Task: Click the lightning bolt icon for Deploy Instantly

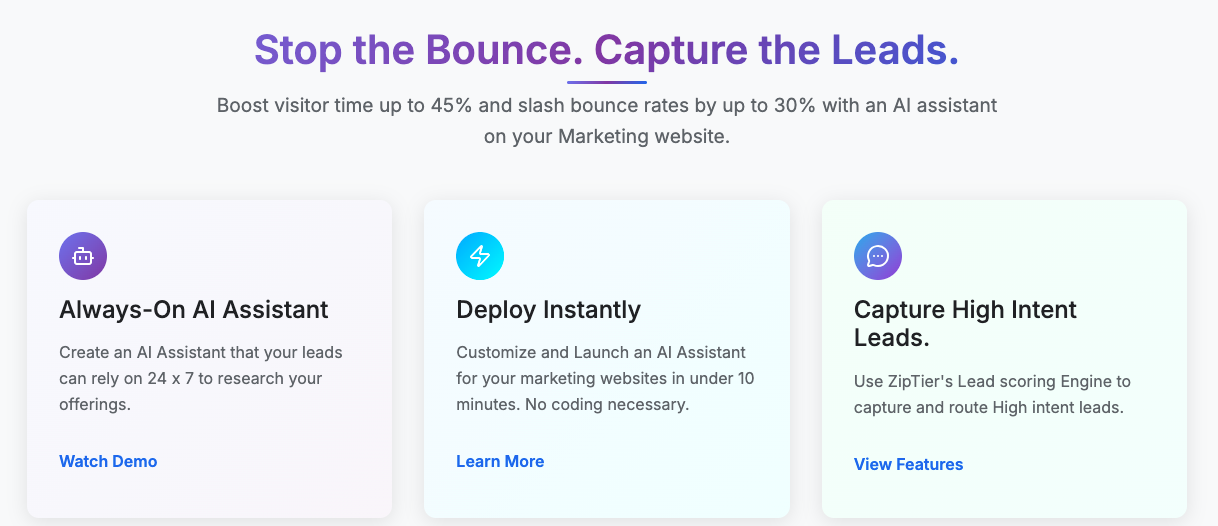Action: click(x=480, y=257)
